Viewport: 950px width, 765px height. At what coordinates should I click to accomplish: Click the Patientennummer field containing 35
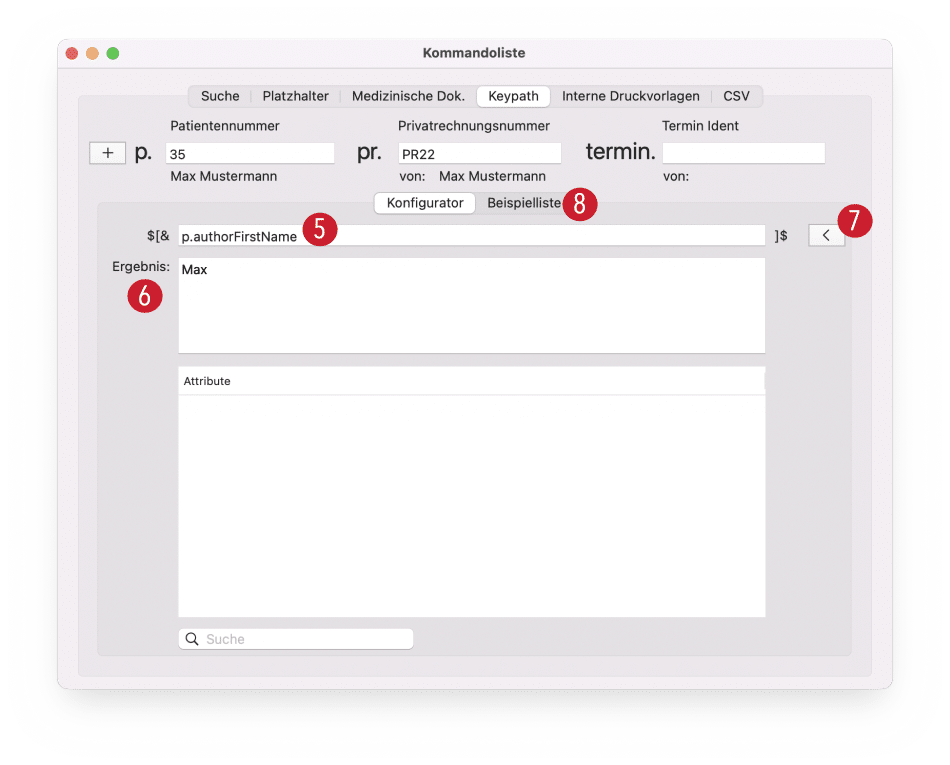point(250,153)
